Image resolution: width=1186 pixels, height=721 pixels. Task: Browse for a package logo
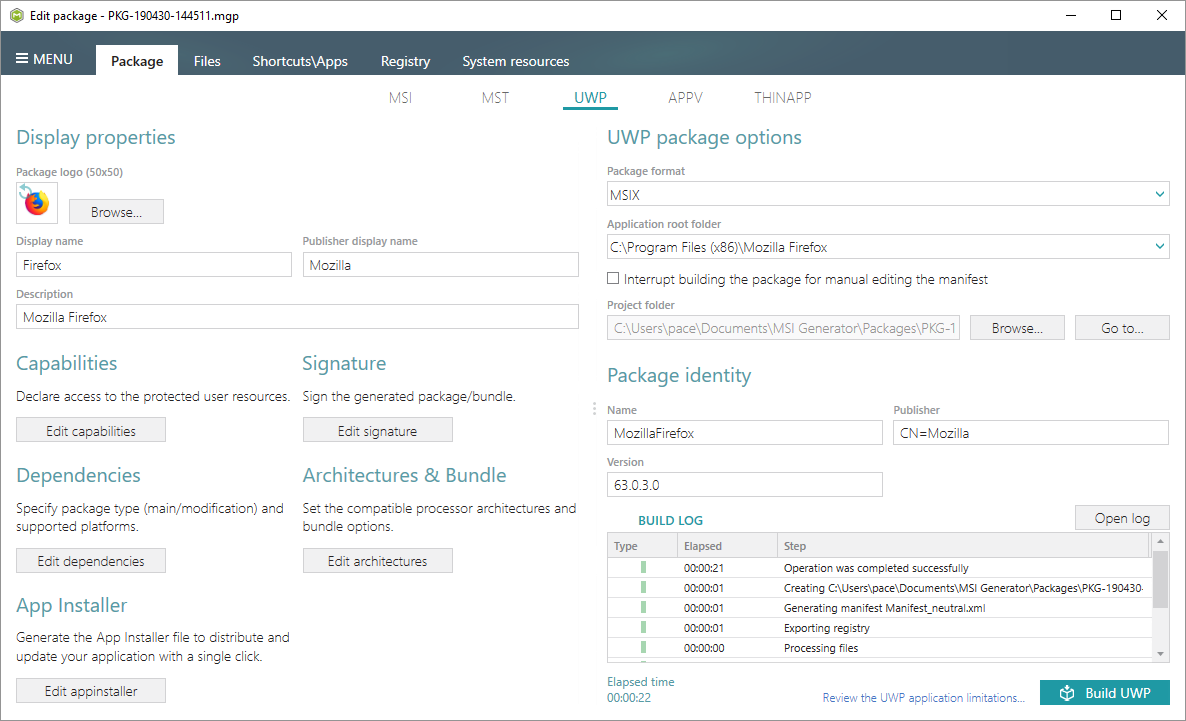116,212
